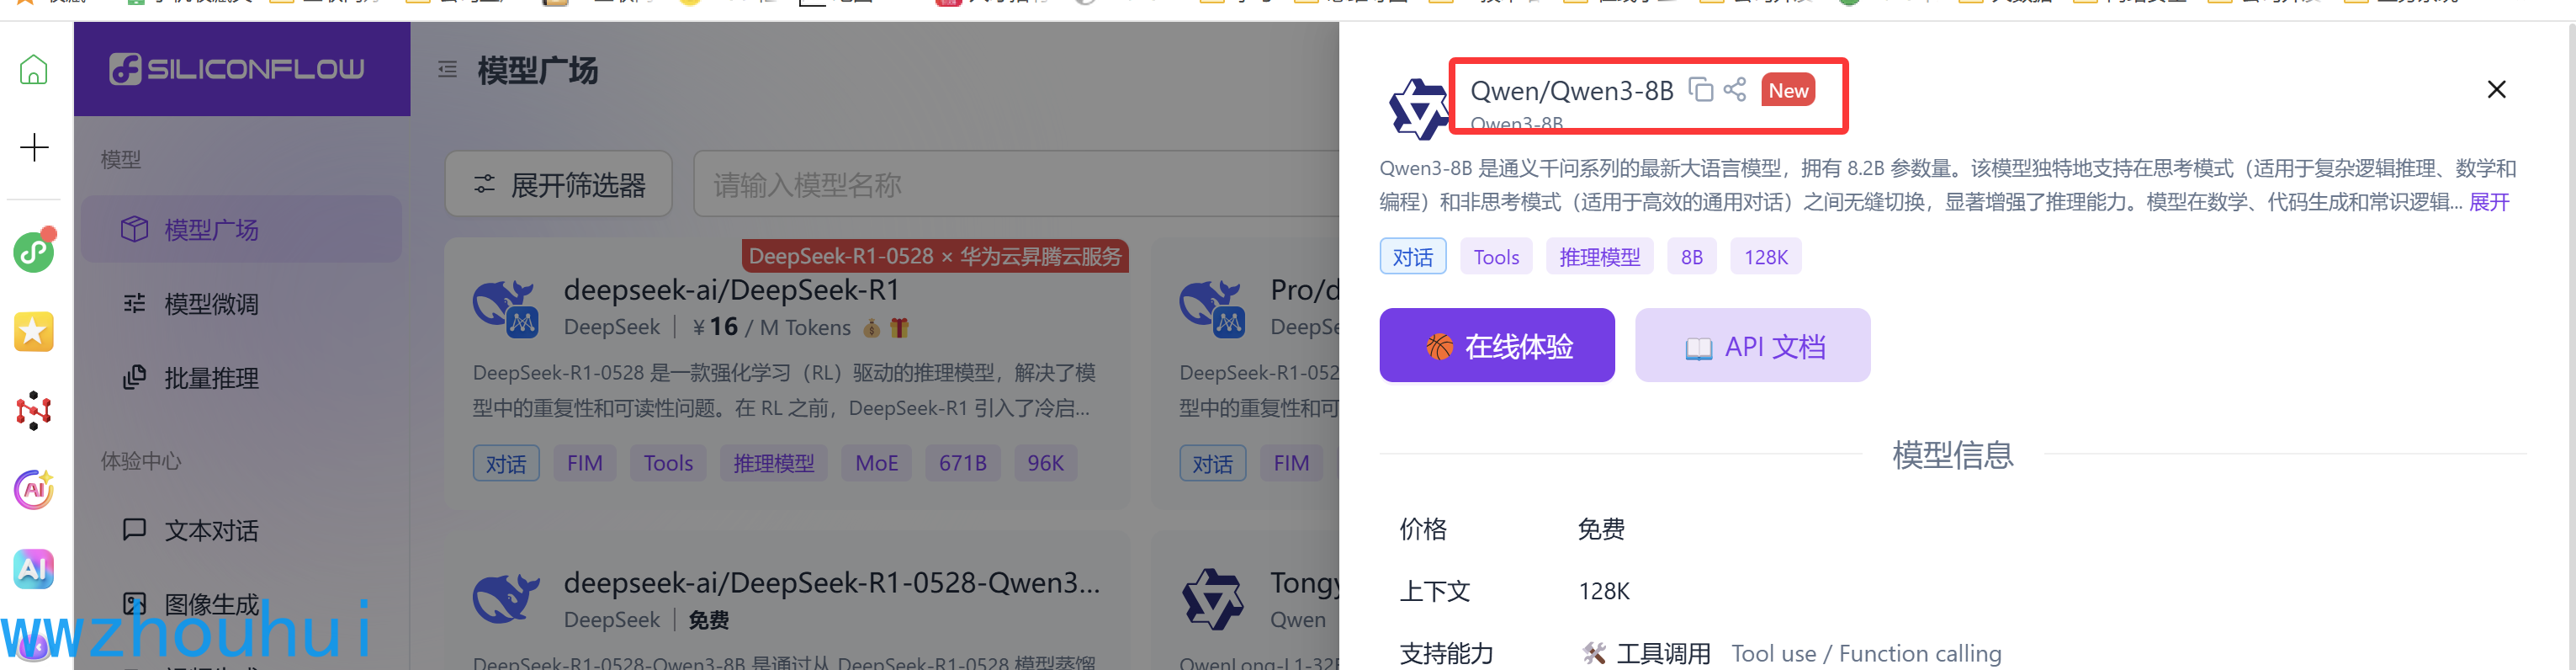This screenshot has width=2576, height=670.
Task: Copy the Qwen/Qwen3-8B model name
Action: click(x=1701, y=90)
